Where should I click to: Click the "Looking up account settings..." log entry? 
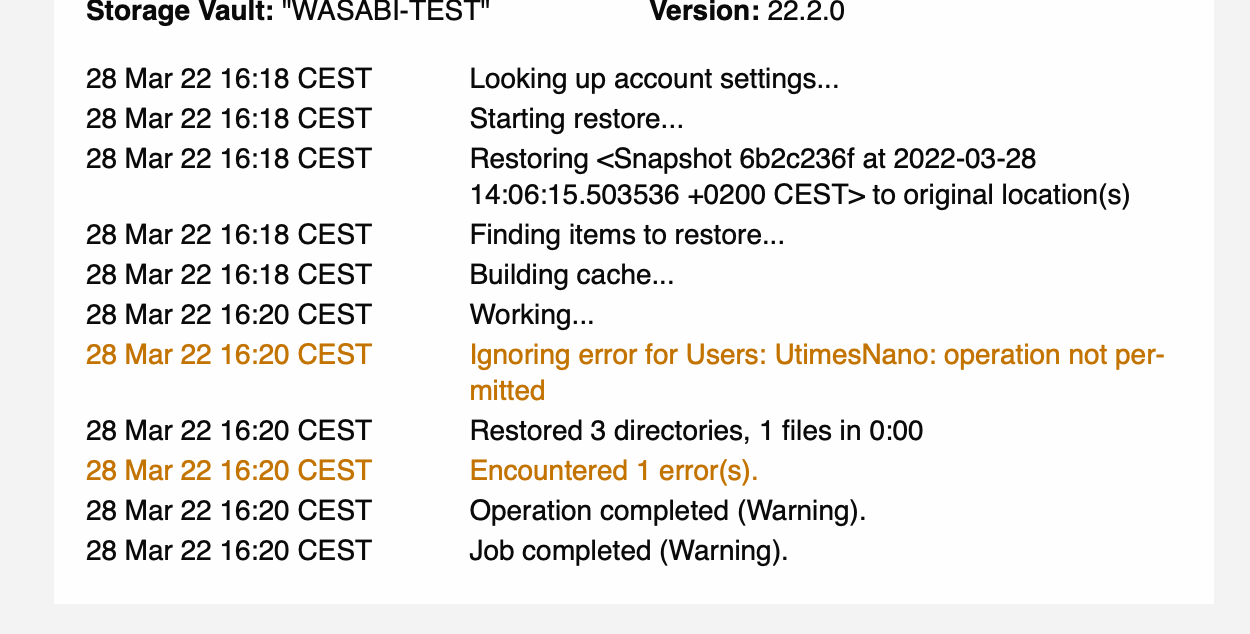(654, 79)
